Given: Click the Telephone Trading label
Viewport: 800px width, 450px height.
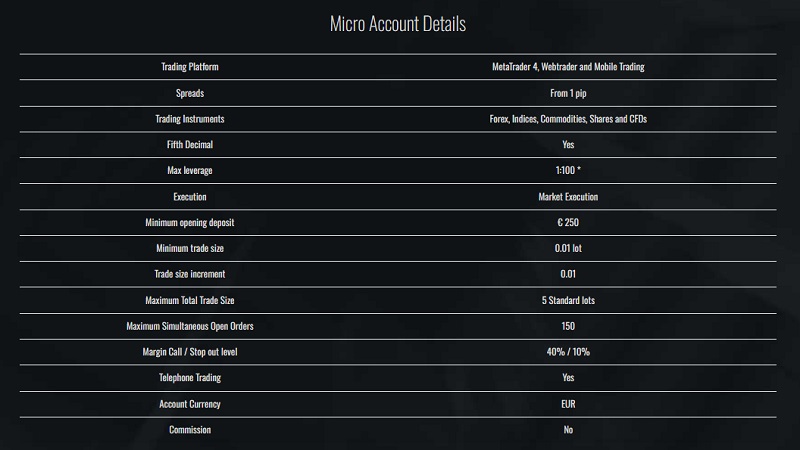Looking at the screenshot, I should pos(189,378).
